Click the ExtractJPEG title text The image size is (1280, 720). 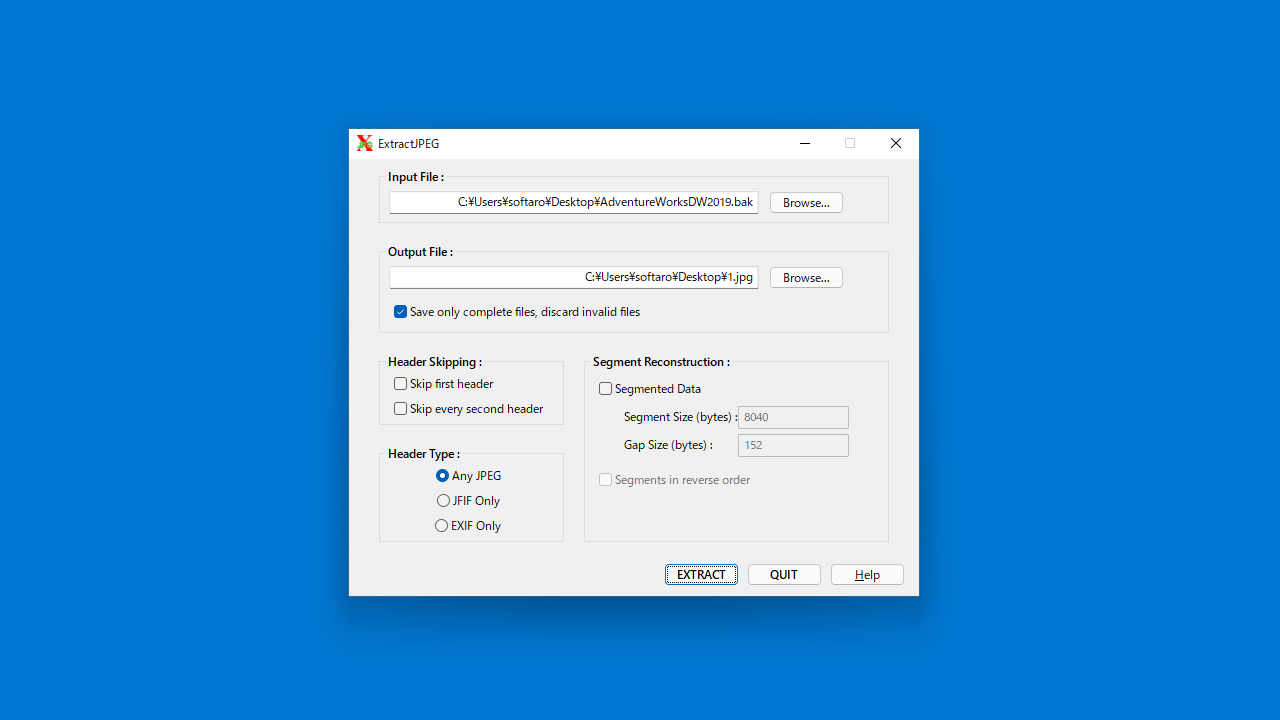tap(408, 144)
